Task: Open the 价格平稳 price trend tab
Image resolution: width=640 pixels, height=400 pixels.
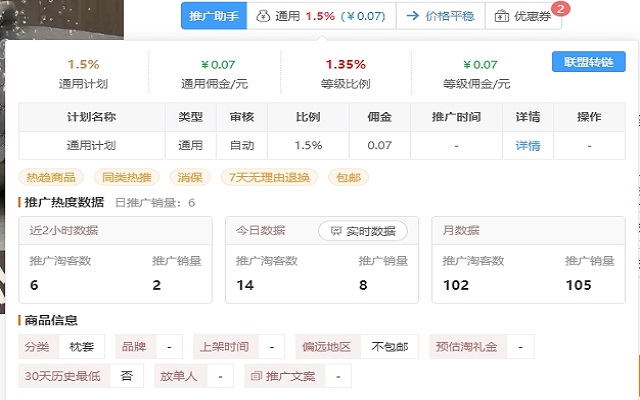Action: pyautogui.click(x=440, y=16)
